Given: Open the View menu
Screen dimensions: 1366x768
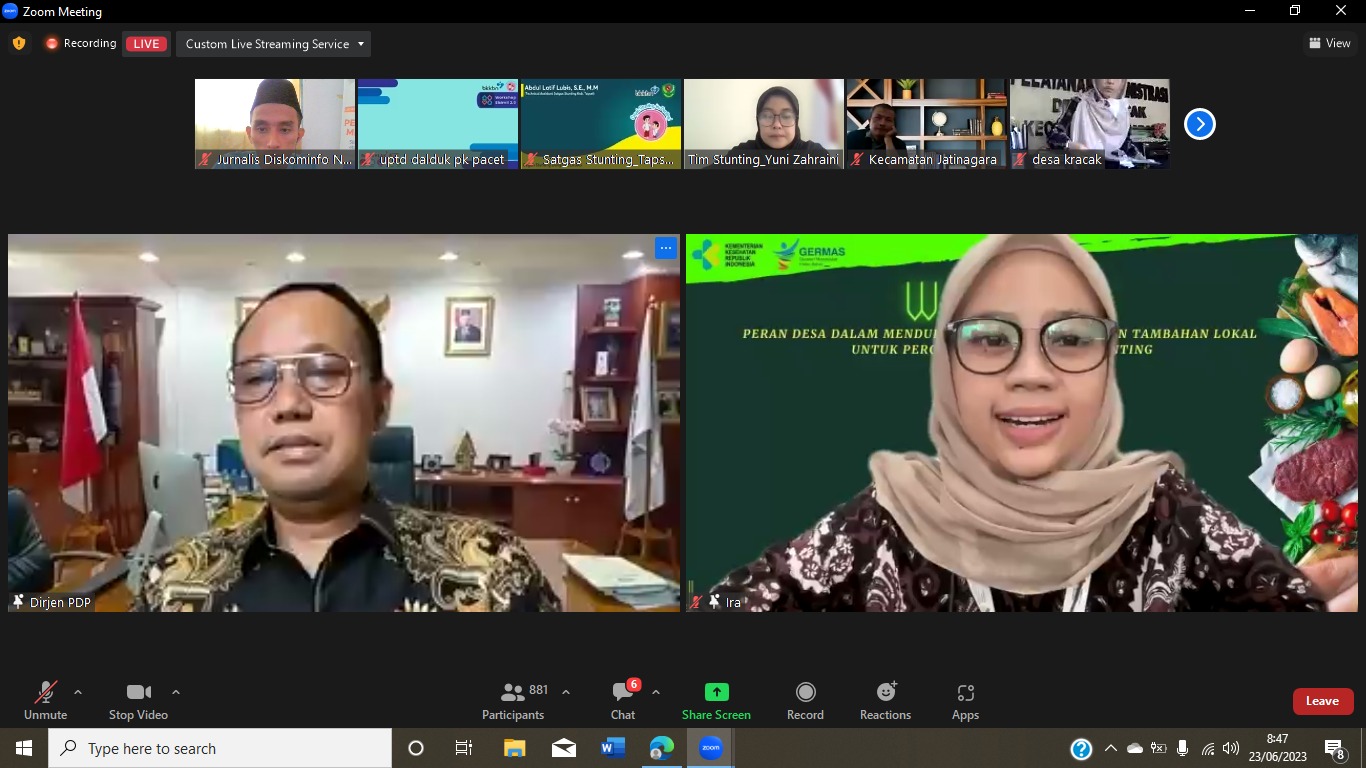Looking at the screenshot, I should point(1331,43).
